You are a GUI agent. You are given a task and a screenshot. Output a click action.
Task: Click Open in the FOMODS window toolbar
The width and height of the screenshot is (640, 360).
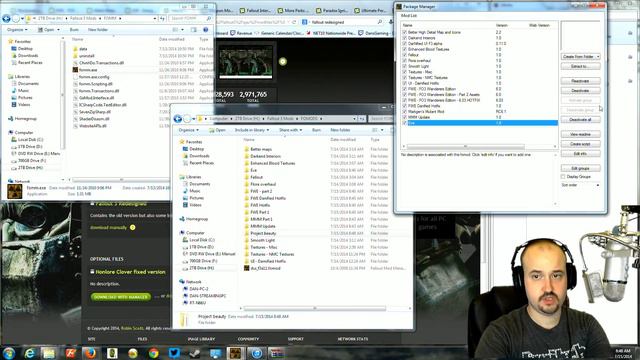(217, 130)
